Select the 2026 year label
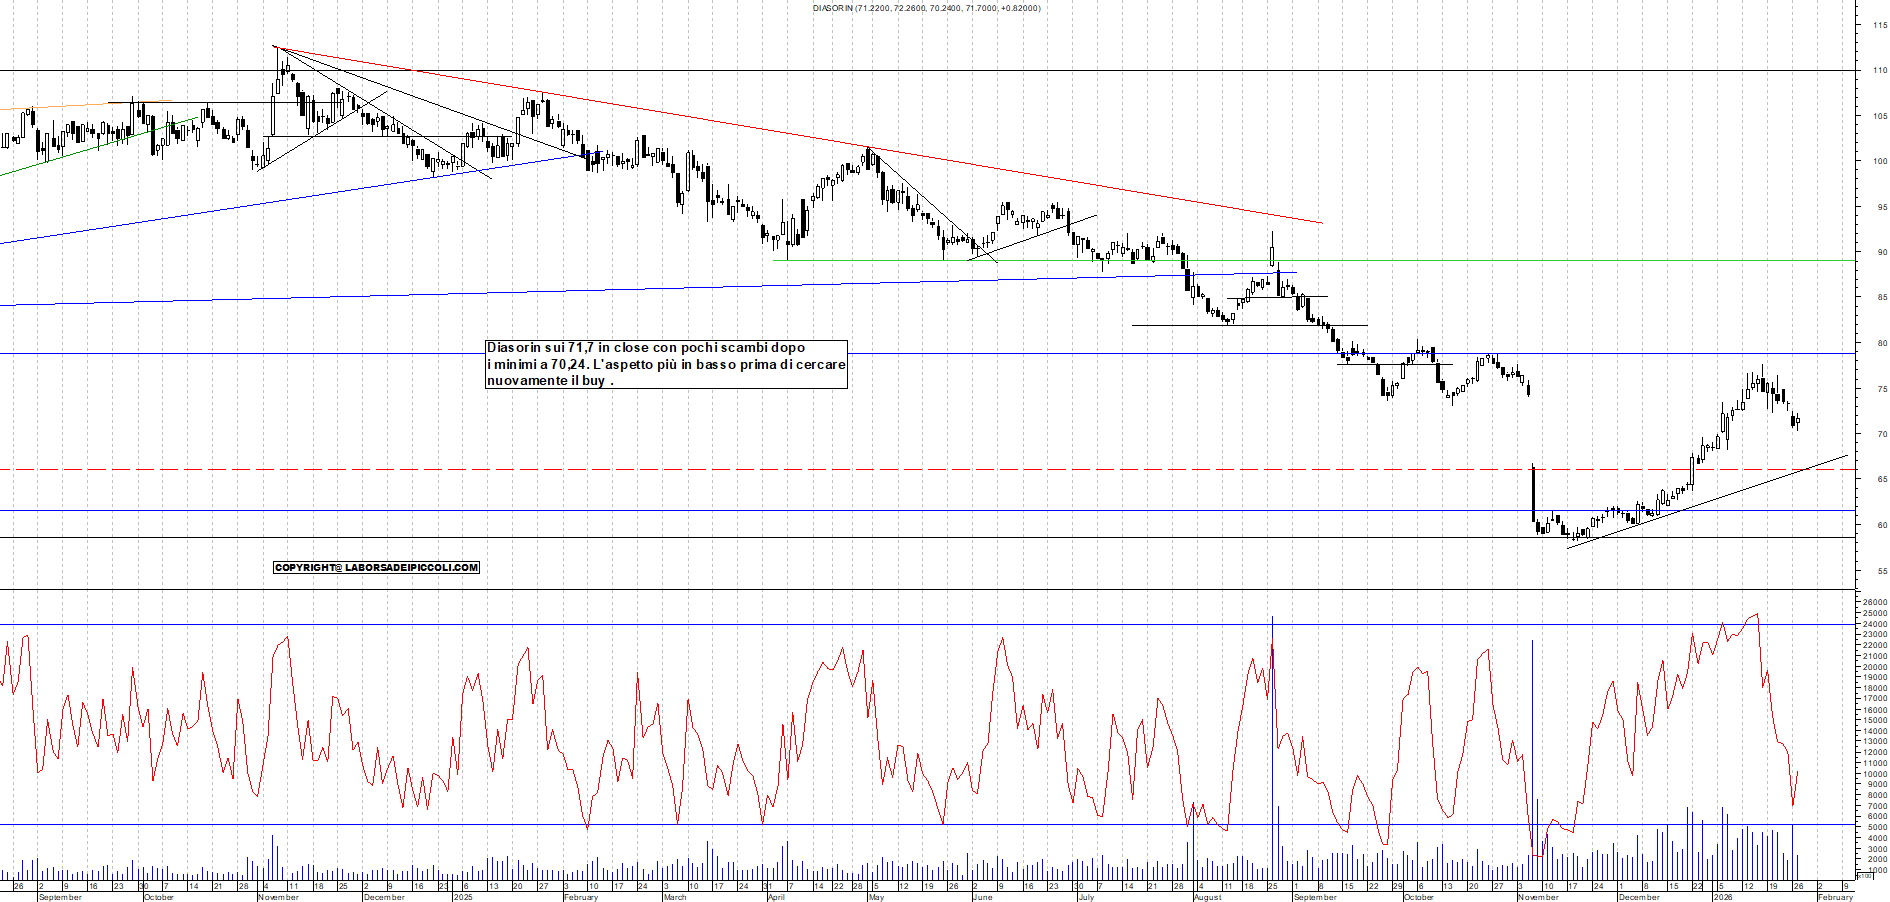Viewport: 1890px width, 902px height. [1723, 897]
